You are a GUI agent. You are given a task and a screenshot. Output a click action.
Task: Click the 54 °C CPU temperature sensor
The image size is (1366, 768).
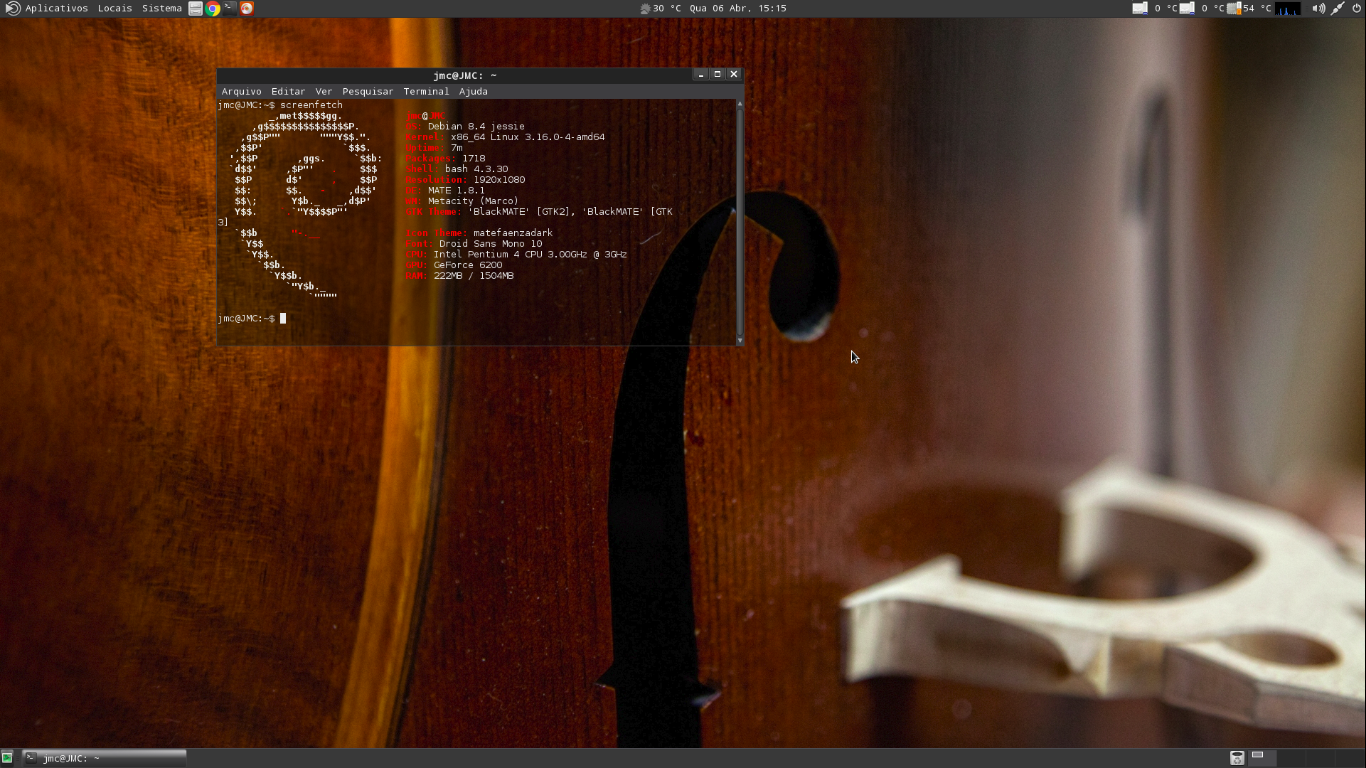(x=1249, y=8)
